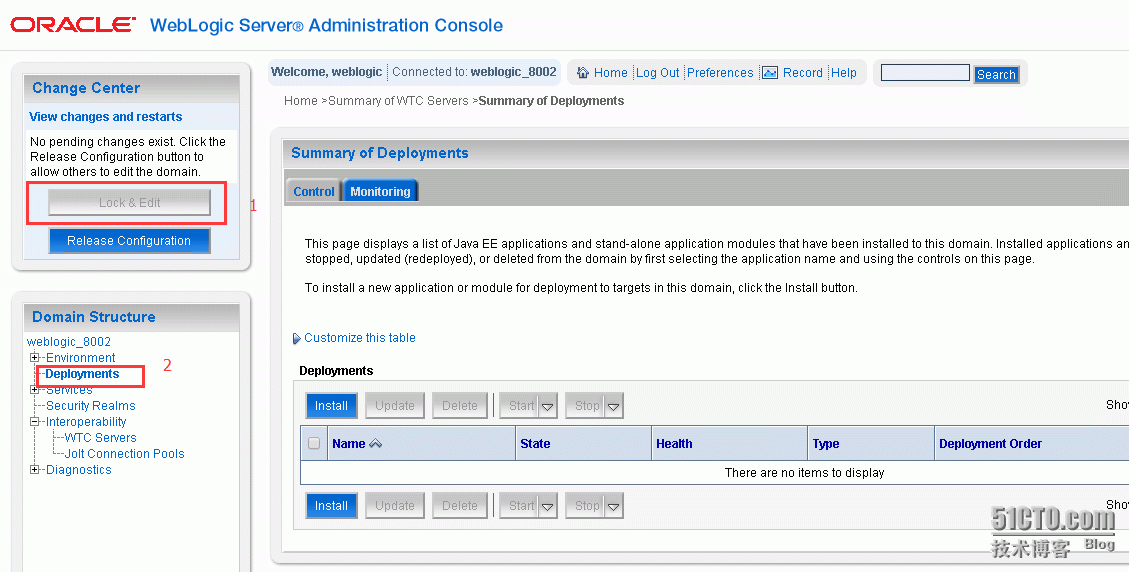
Task: Click the bottom Delete button
Action: coord(460,506)
